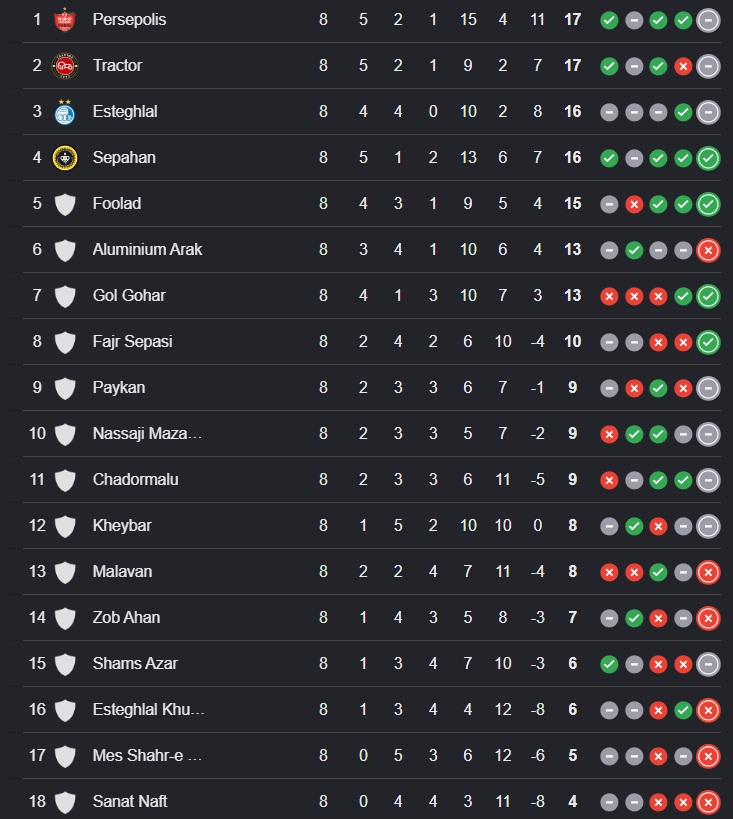Open the Nassaji Maza… team page
Screen dimensions: 733x819
(x=147, y=434)
